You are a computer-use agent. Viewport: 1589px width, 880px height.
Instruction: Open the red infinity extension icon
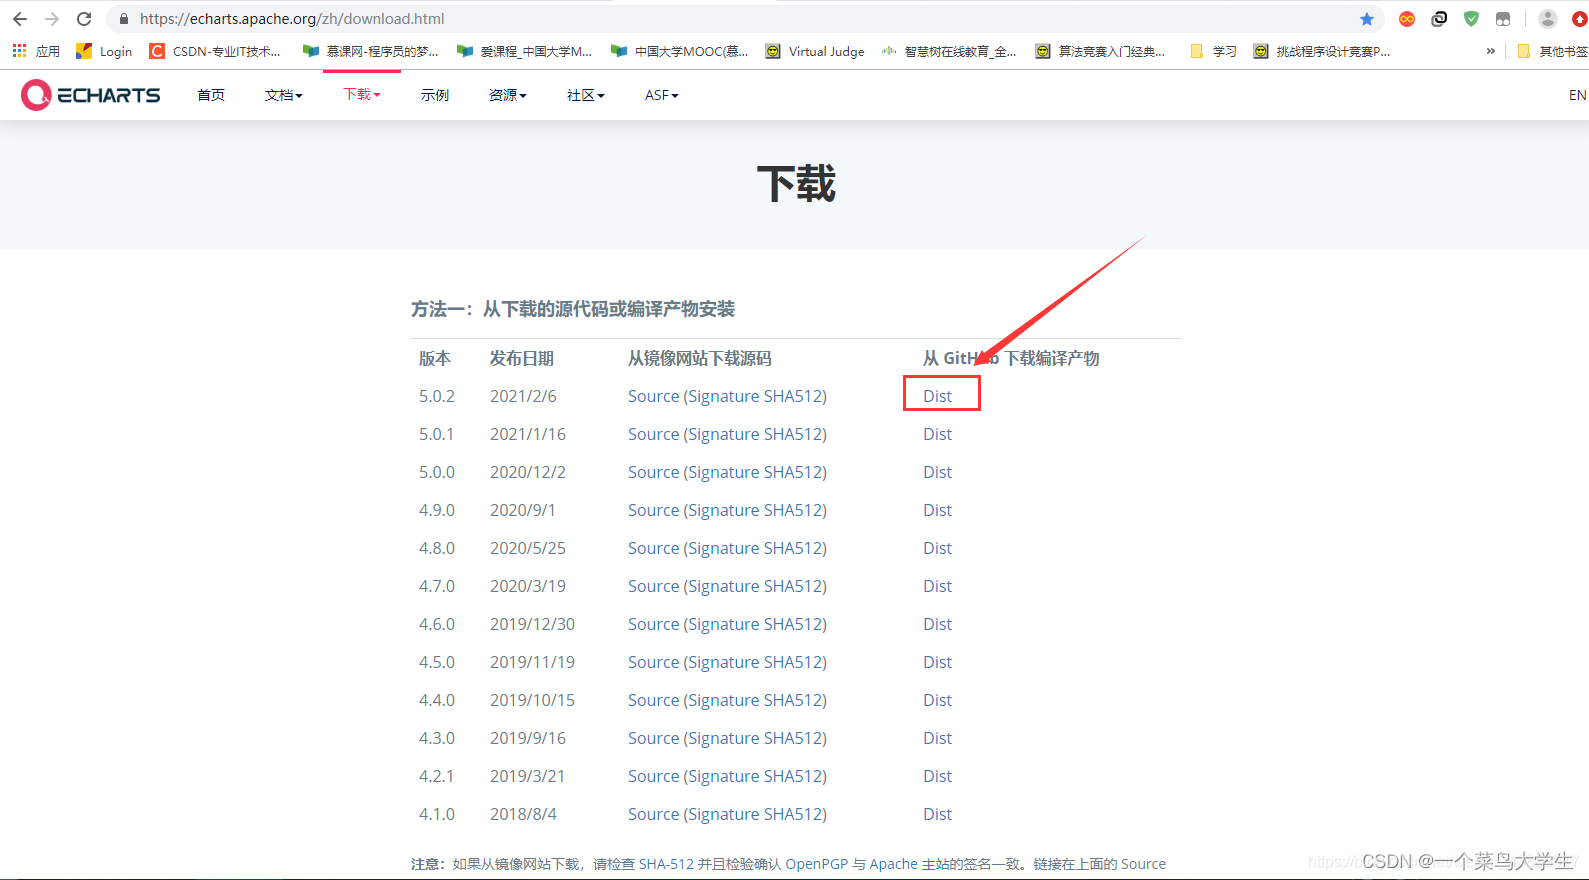tap(1407, 19)
